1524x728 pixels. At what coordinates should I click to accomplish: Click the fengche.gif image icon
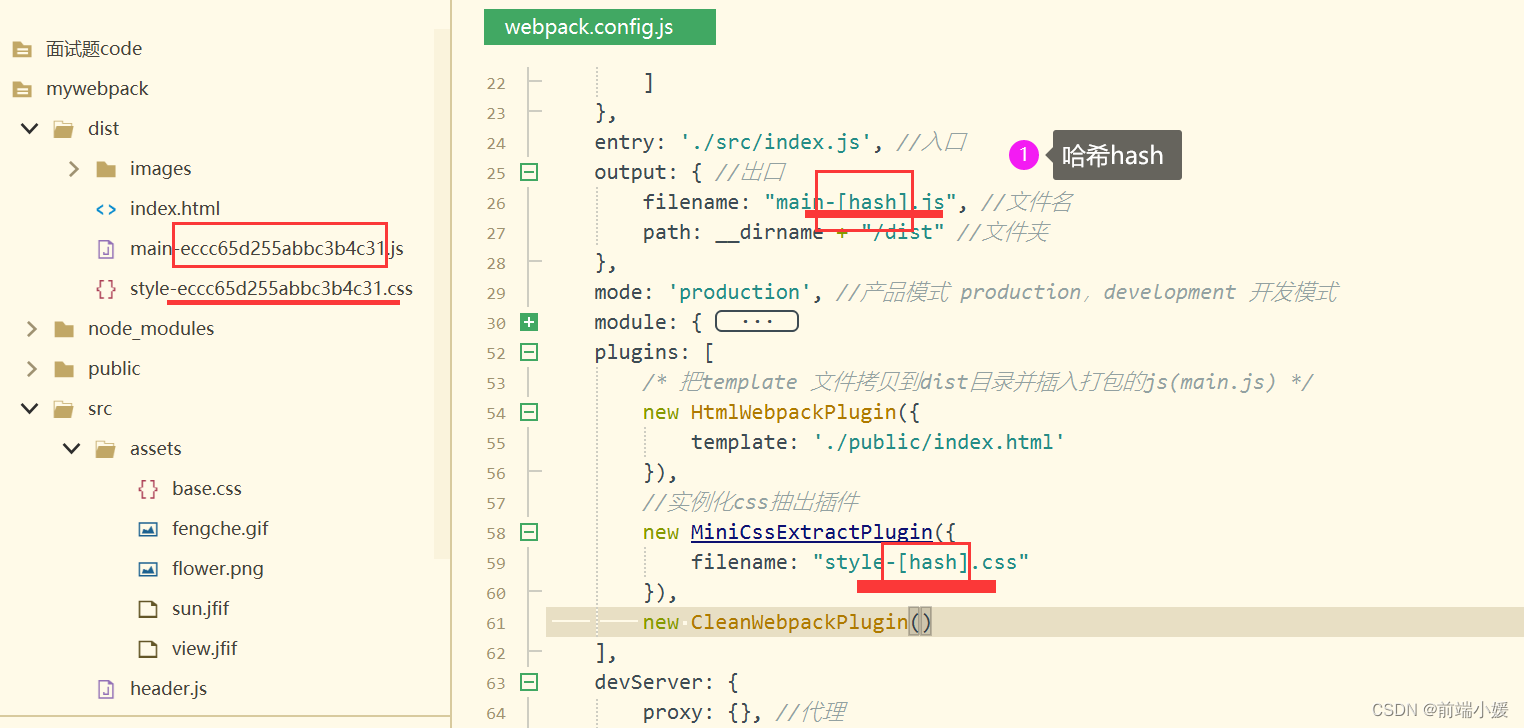[148, 529]
